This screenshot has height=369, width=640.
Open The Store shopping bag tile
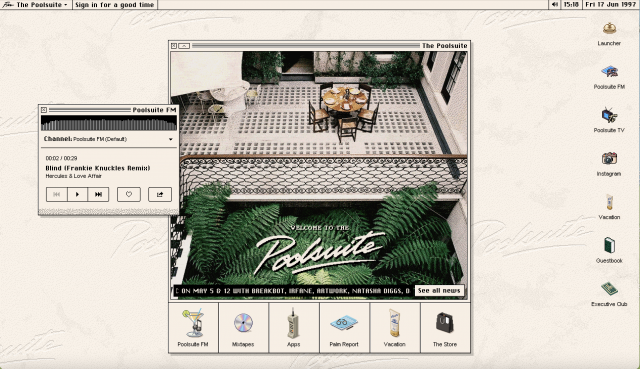tap(445, 328)
